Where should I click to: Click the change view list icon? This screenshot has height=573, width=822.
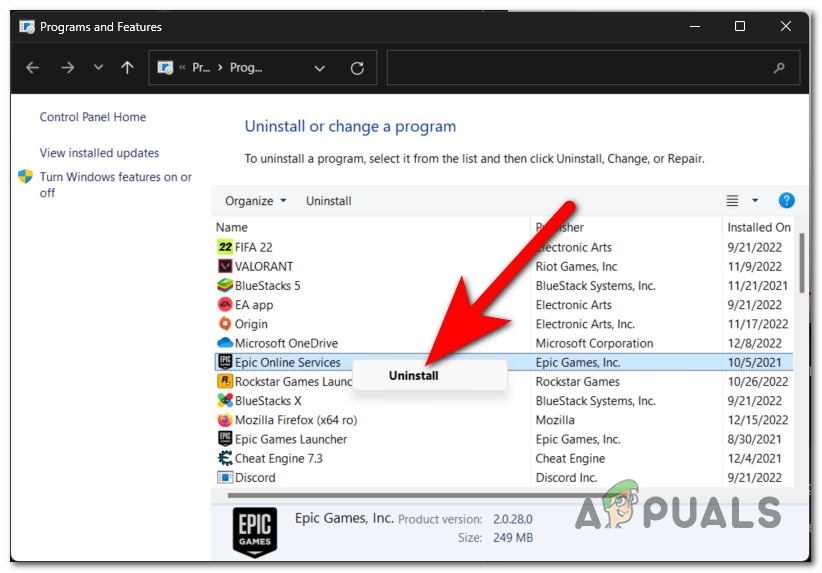(x=732, y=200)
